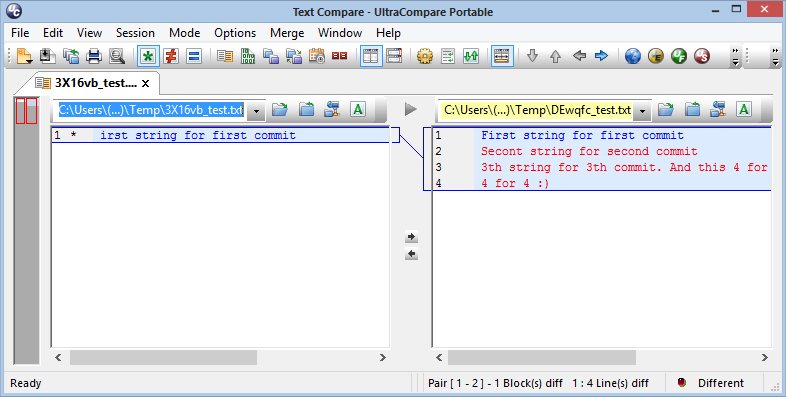
Task: Open print preview magnifier icon
Action: coord(117,56)
